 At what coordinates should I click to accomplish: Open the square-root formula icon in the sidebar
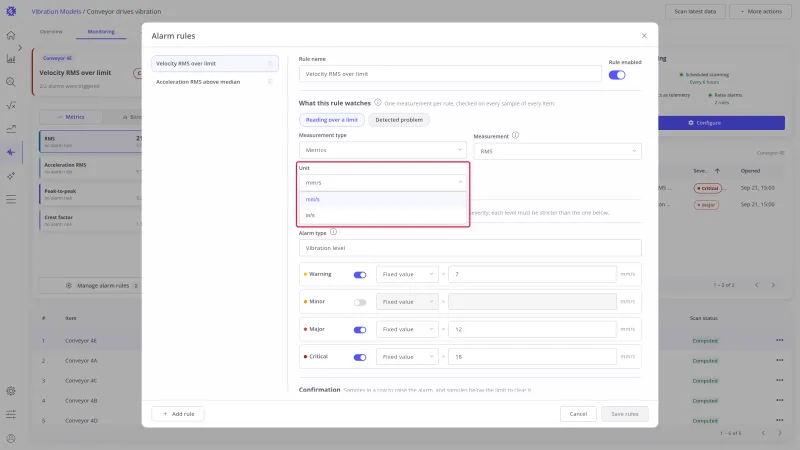coord(11,106)
